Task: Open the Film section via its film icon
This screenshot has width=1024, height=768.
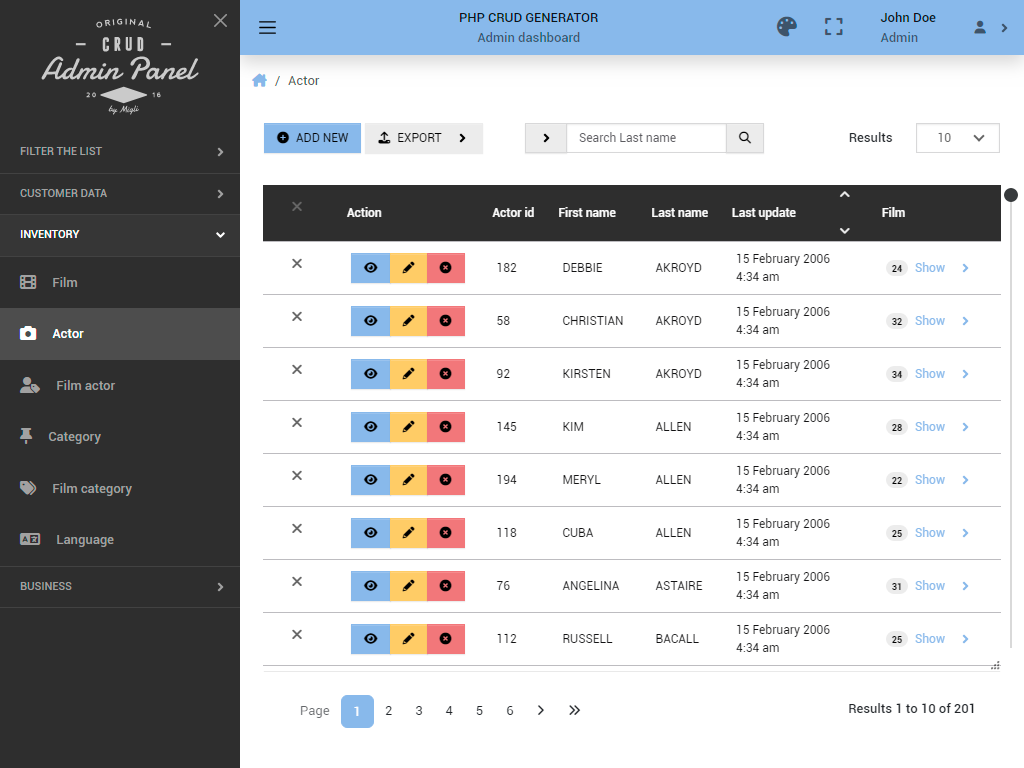Action: click(x=28, y=282)
